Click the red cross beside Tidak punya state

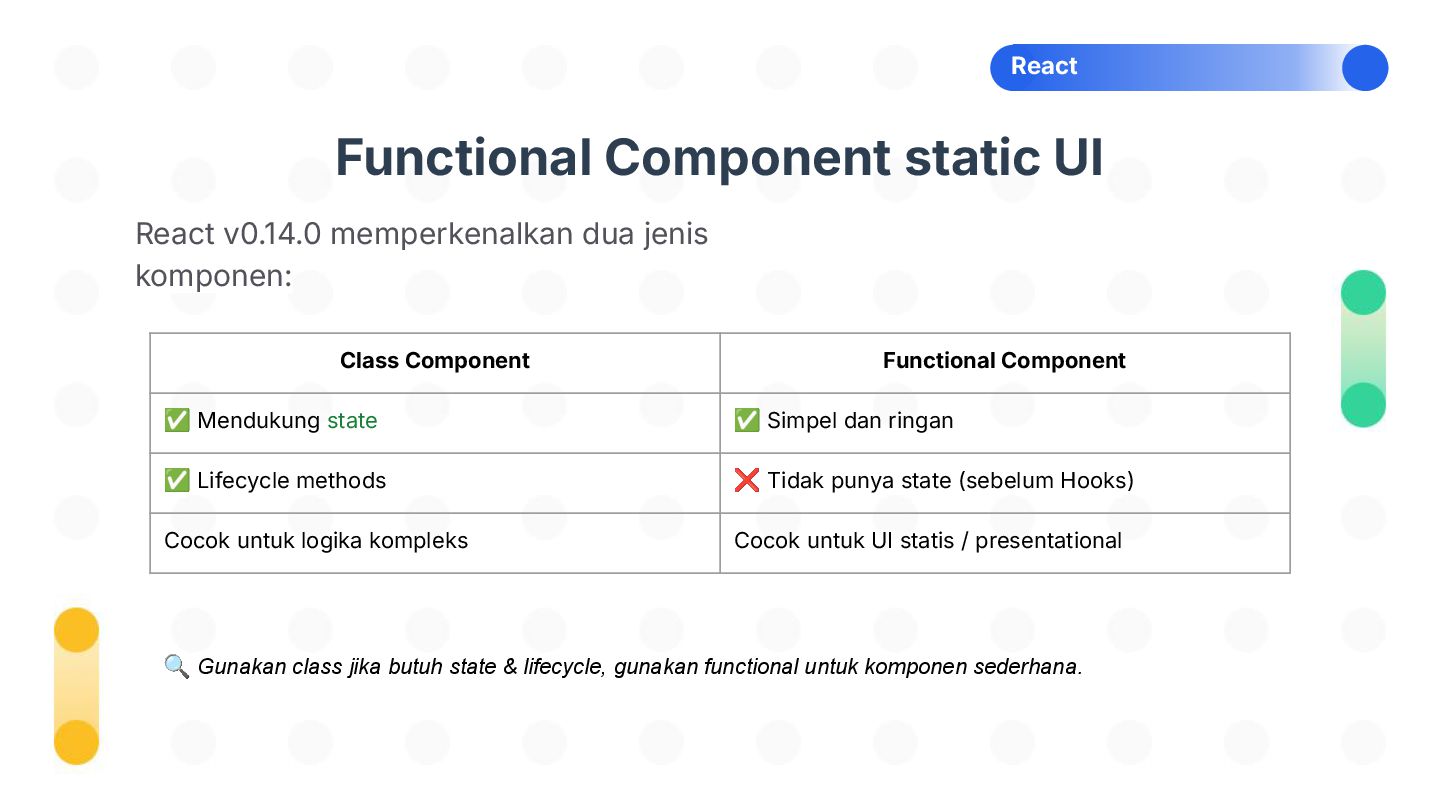[747, 481]
